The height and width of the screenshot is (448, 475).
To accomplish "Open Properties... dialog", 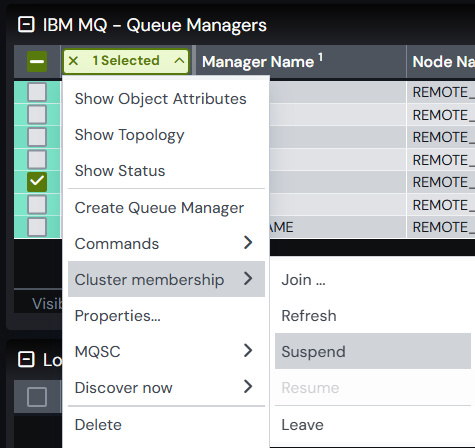I will point(166,316).
